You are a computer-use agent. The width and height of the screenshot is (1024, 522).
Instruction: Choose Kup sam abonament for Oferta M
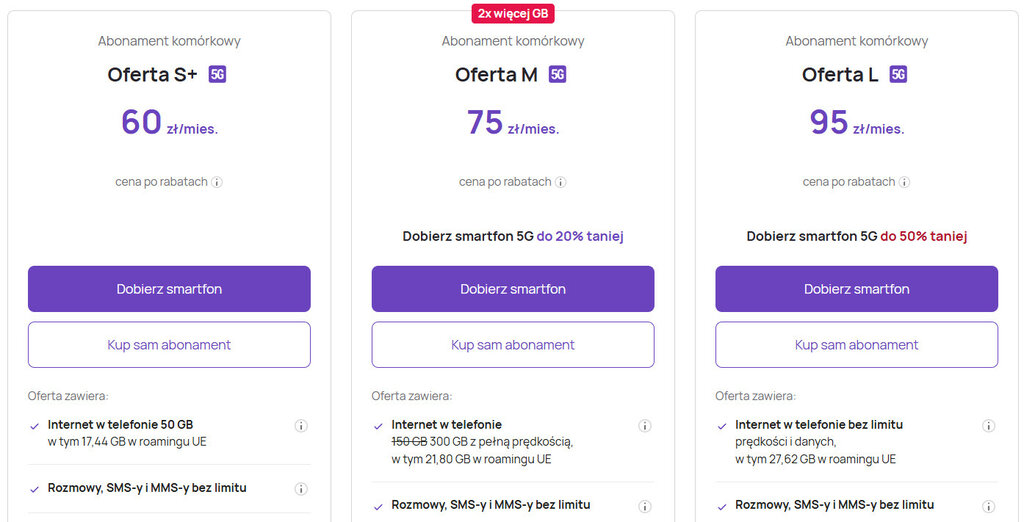tap(513, 345)
